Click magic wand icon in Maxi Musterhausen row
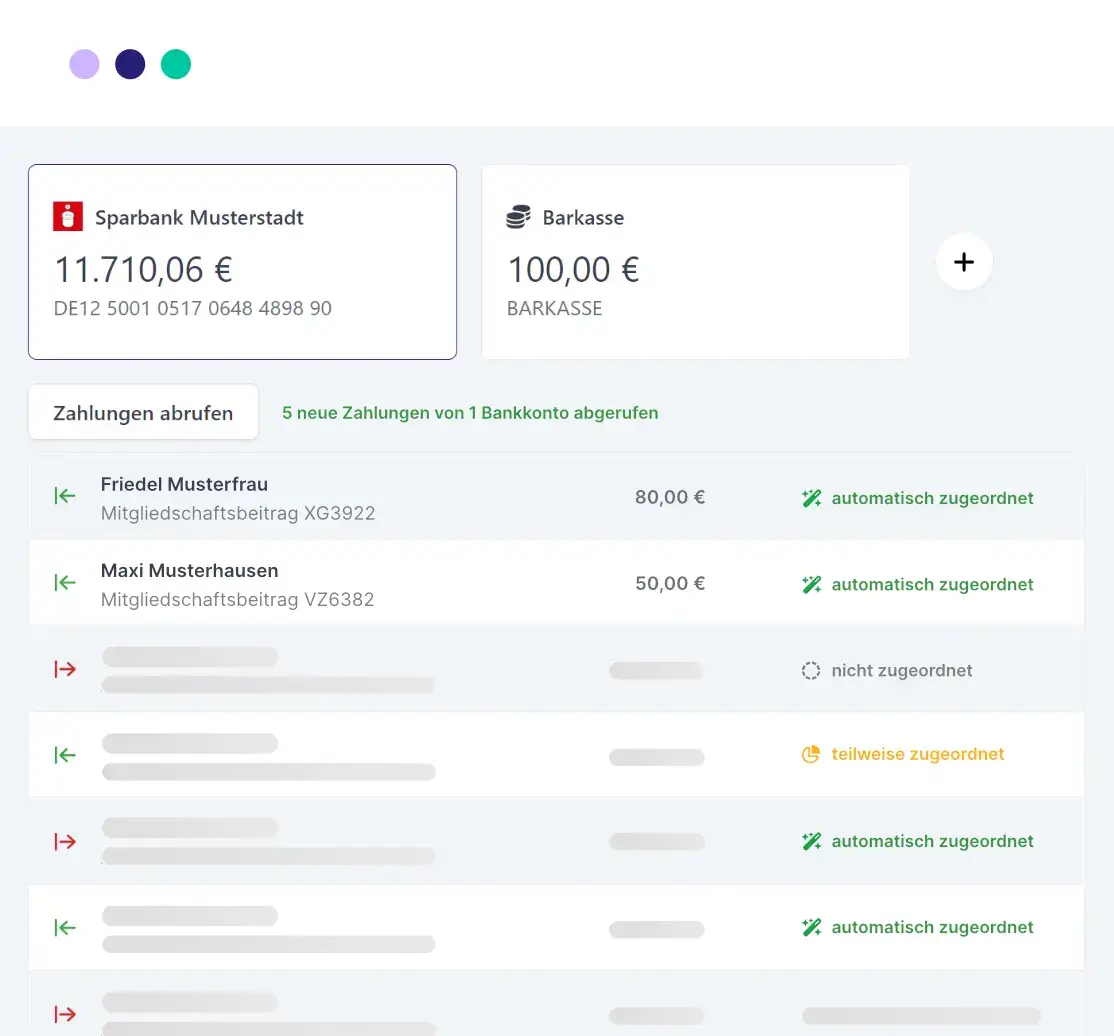 [x=812, y=585]
